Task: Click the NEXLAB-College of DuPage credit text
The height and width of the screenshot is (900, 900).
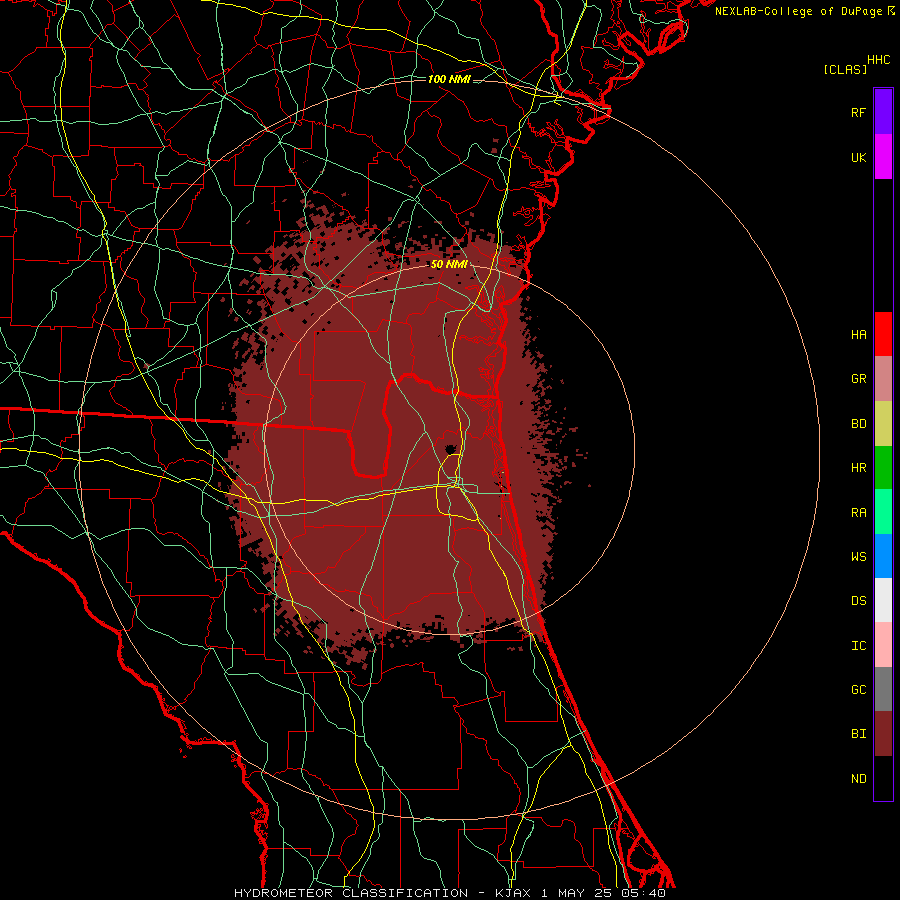Action: [x=798, y=11]
